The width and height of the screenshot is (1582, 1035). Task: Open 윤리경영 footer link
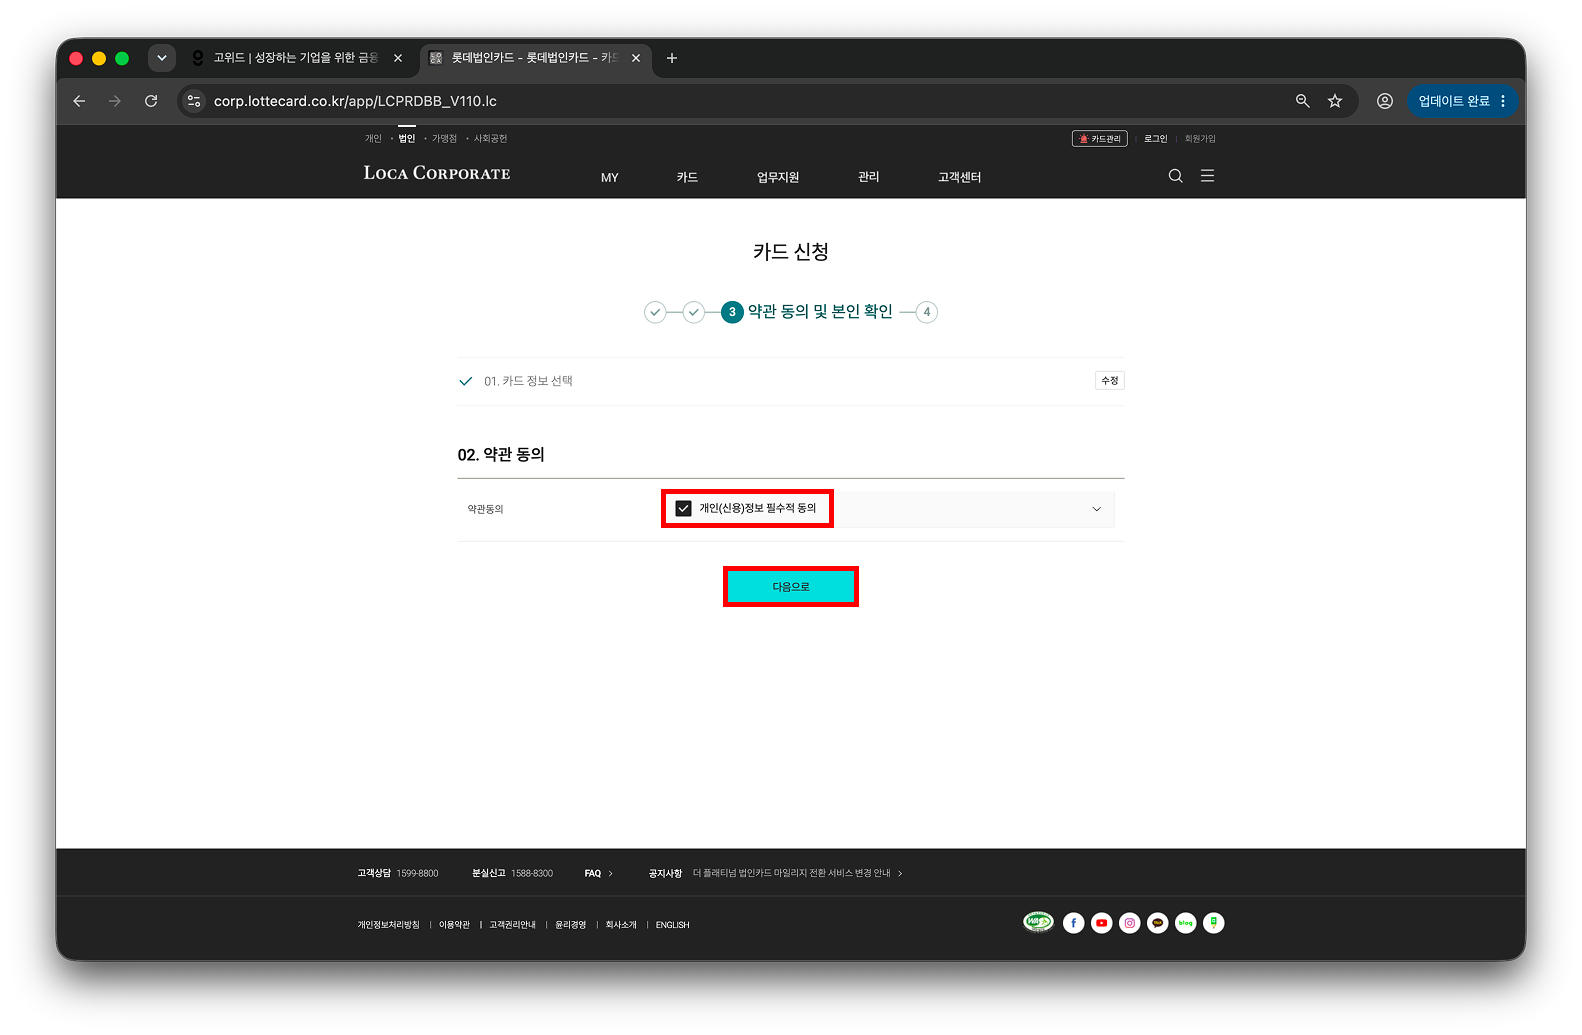[x=571, y=925]
